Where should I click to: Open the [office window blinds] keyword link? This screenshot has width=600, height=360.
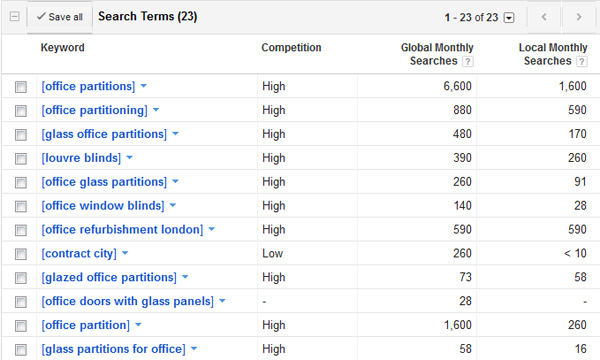(103, 205)
